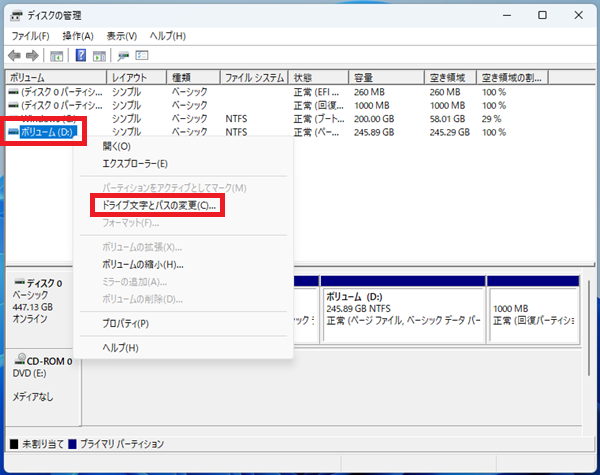The image size is (600, 475).
Task: Click the 245.89 GB capacity cell
Action: [374, 132]
